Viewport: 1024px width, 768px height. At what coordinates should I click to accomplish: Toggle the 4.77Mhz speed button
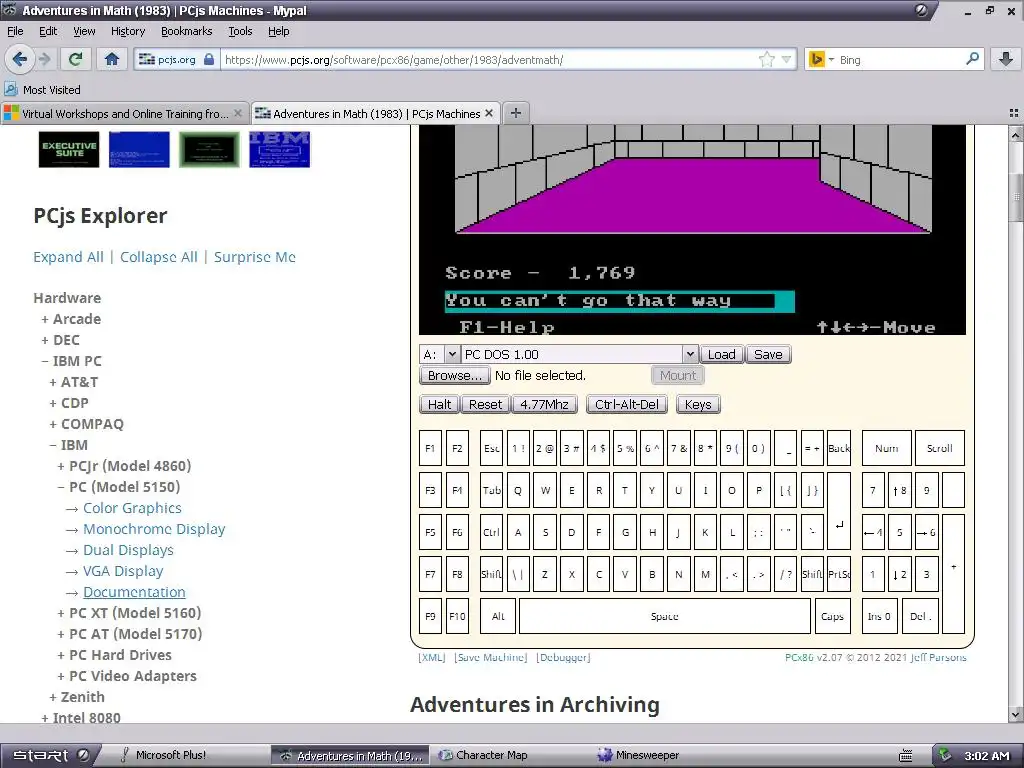[545, 404]
